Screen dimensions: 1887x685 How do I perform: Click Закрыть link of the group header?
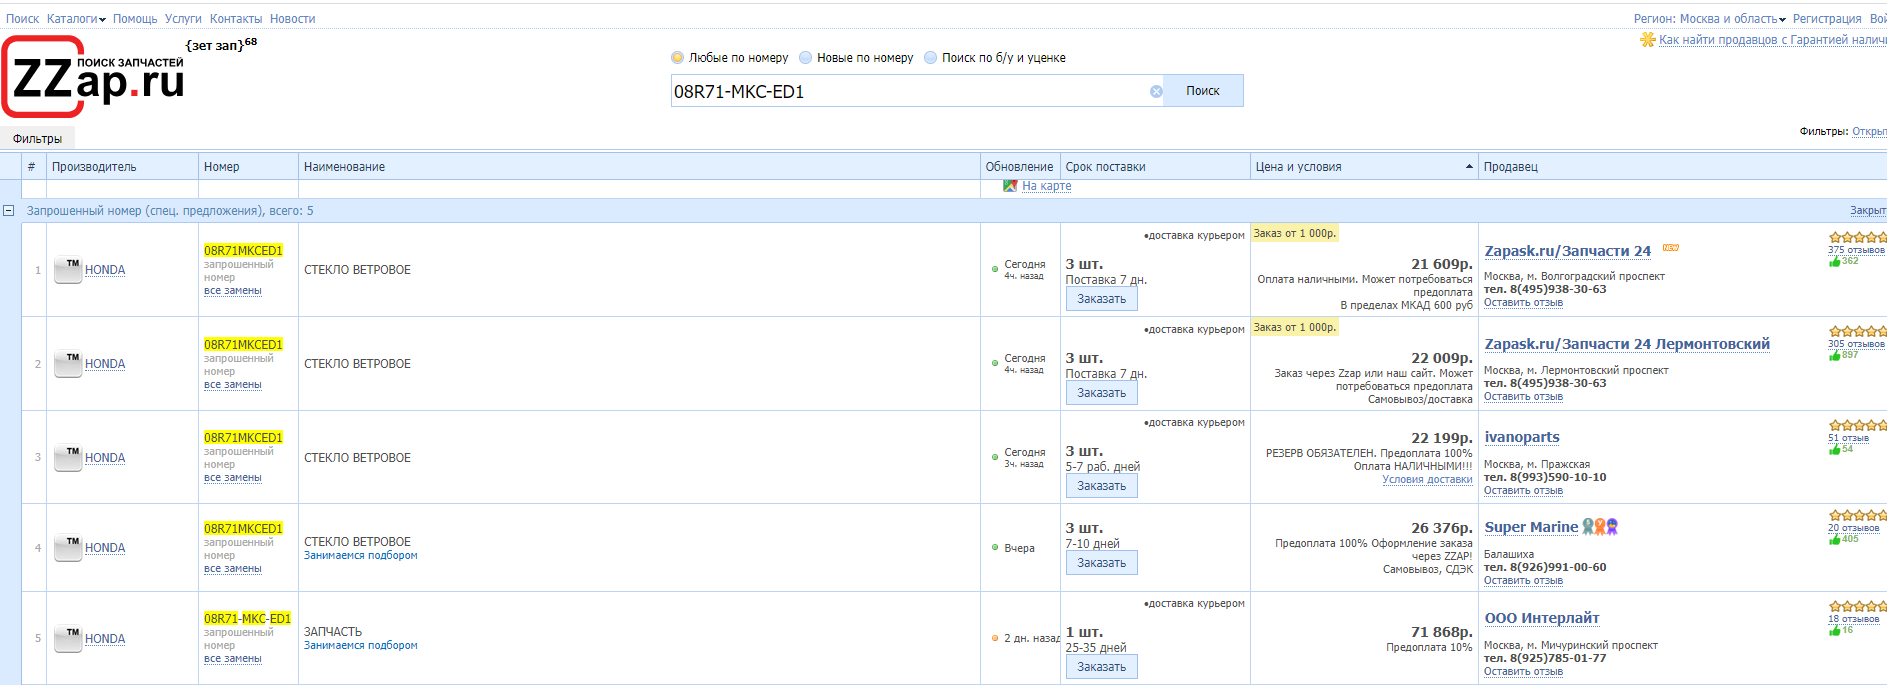click(1867, 211)
